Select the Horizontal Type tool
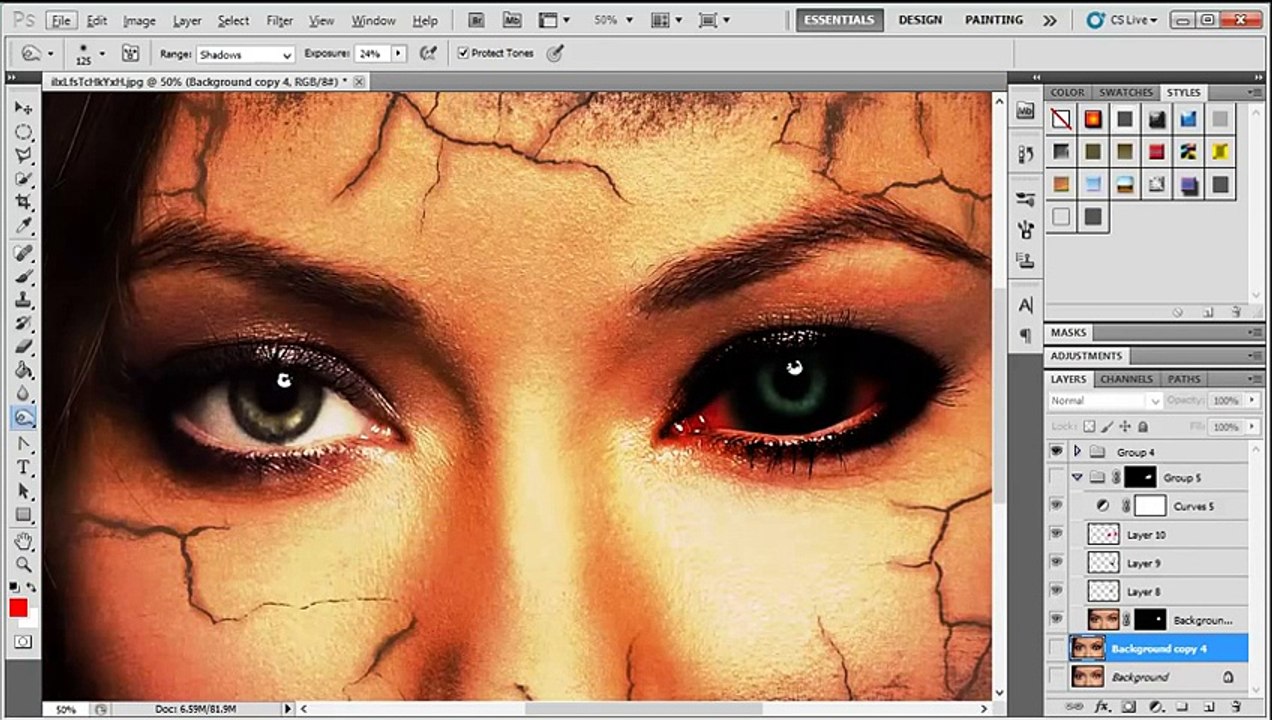Screen dimensions: 1272x720 (23, 467)
